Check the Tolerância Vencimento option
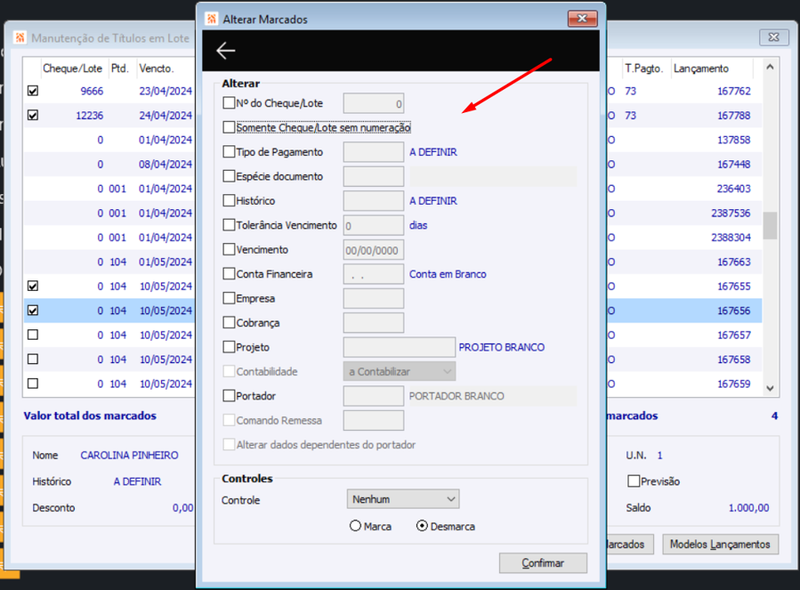The height and width of the screenshot is (590, 800). pos(229,225)
